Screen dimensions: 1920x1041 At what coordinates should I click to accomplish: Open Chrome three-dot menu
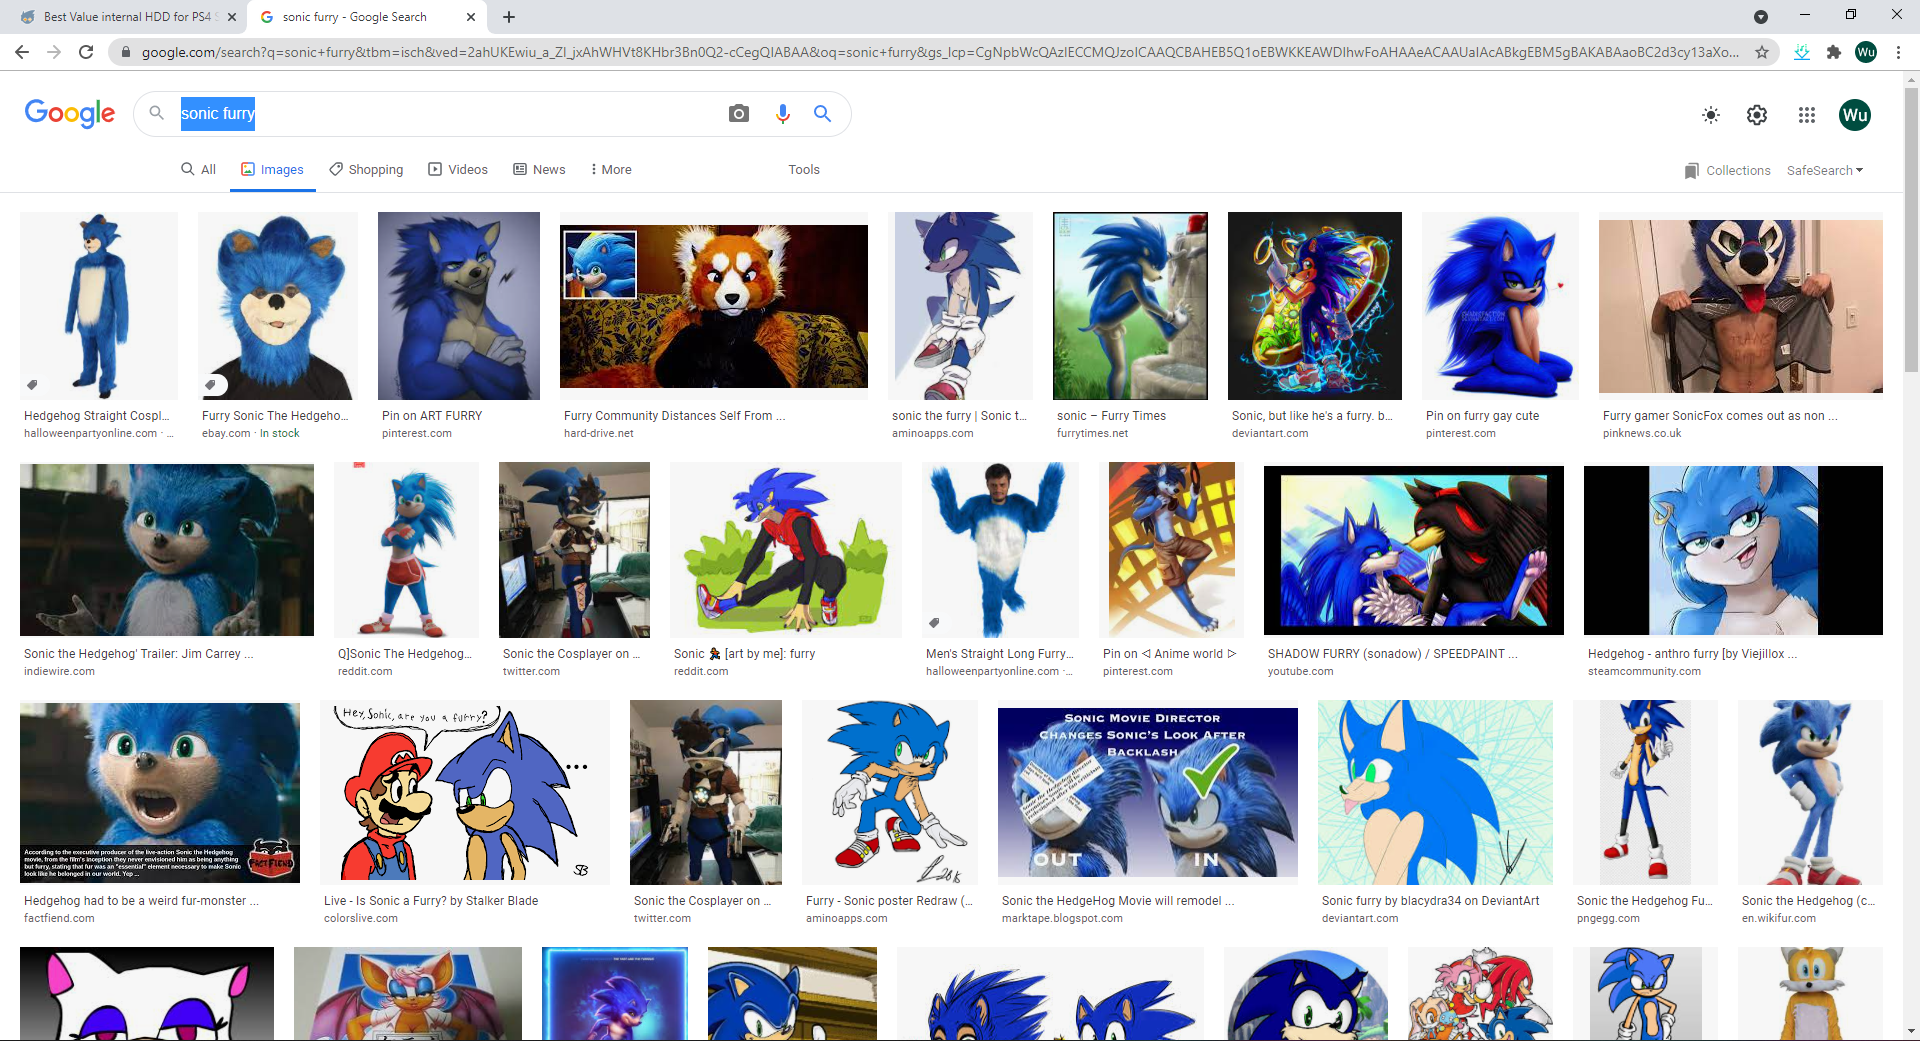1898,52
